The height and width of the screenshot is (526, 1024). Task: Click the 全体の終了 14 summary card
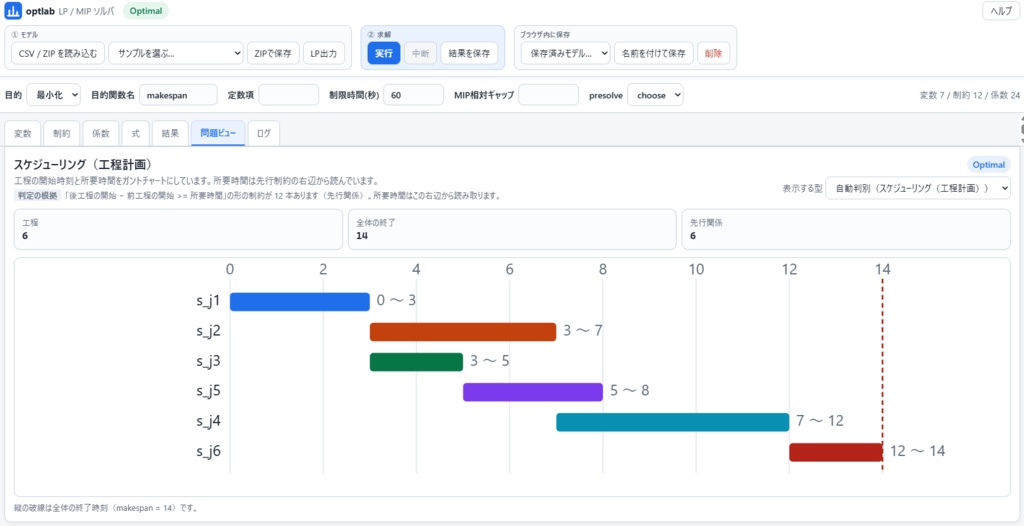[x=512, y=229]
